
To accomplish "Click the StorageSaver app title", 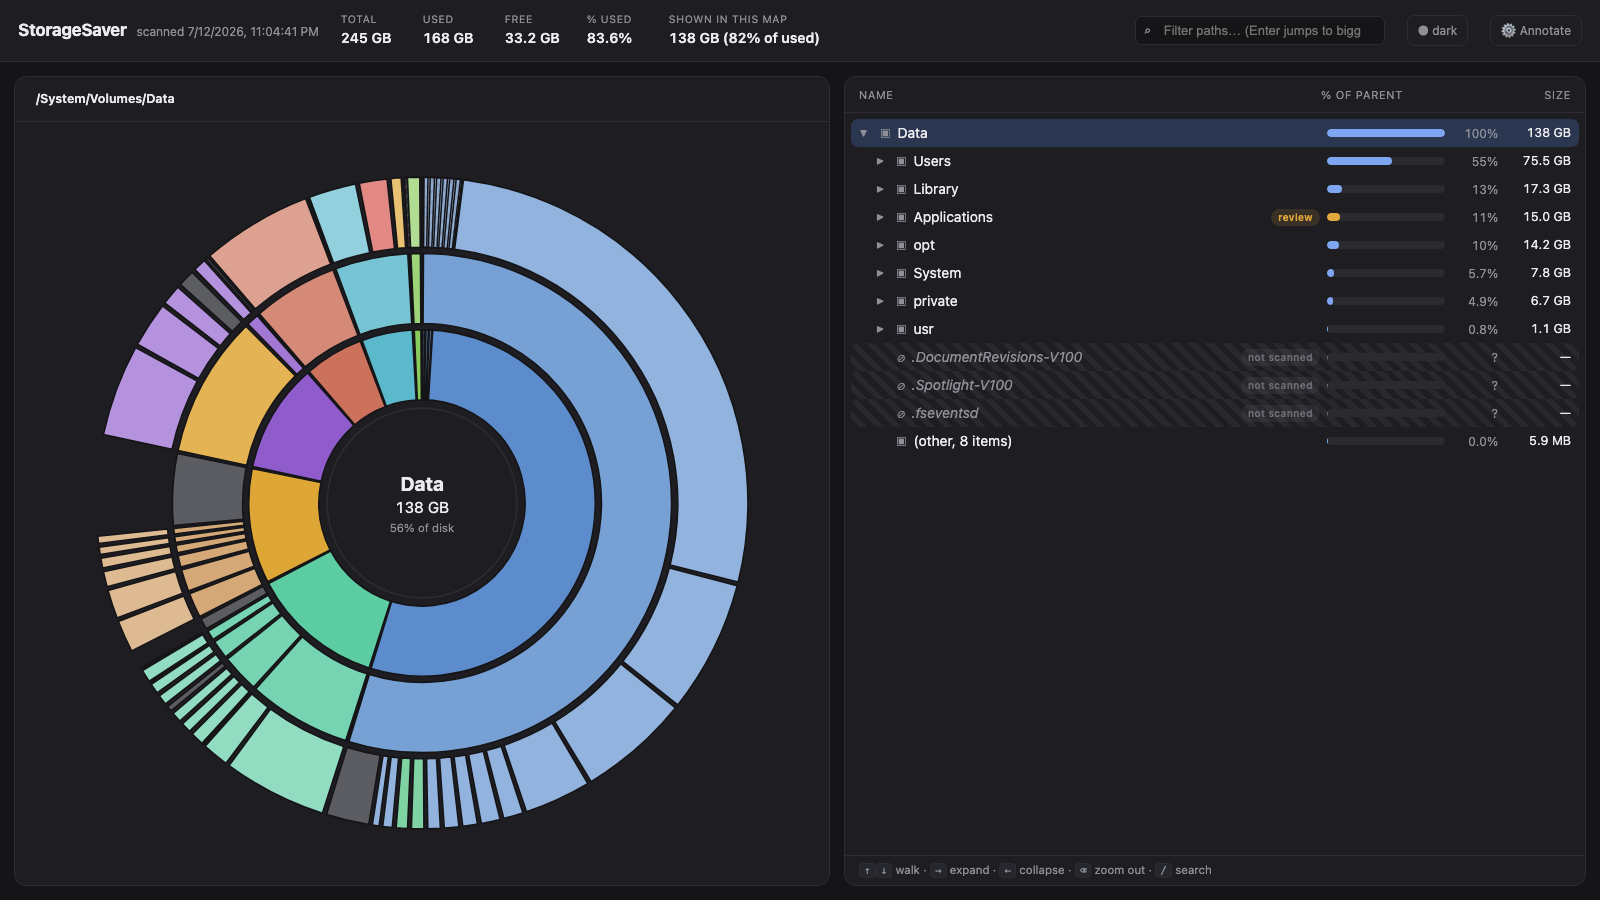I will pyautogui.click(x=72, y=30).
